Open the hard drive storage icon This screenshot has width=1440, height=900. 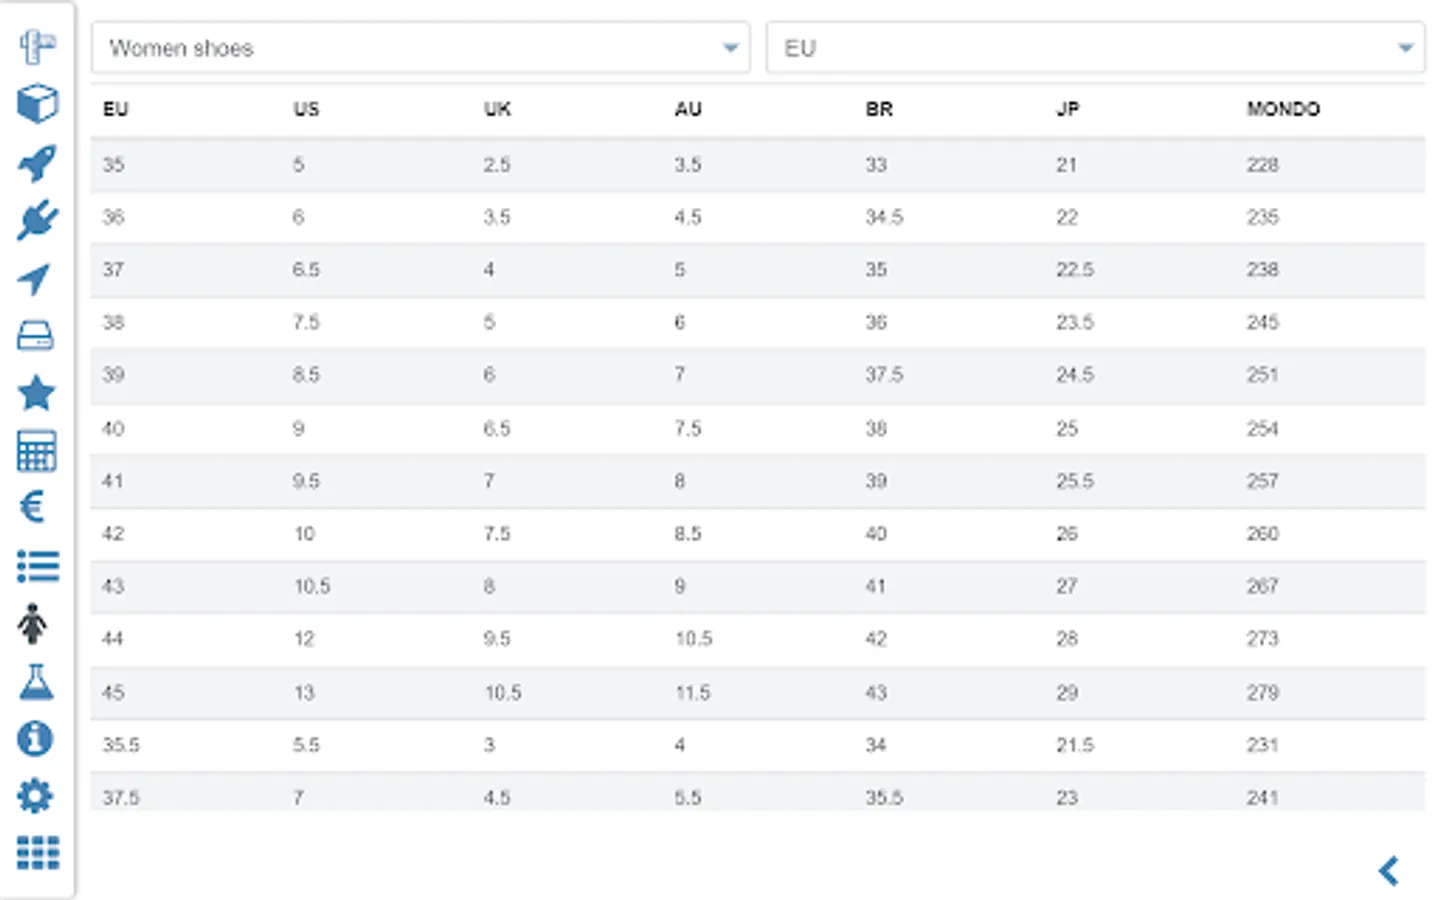[x=36, y=336]
